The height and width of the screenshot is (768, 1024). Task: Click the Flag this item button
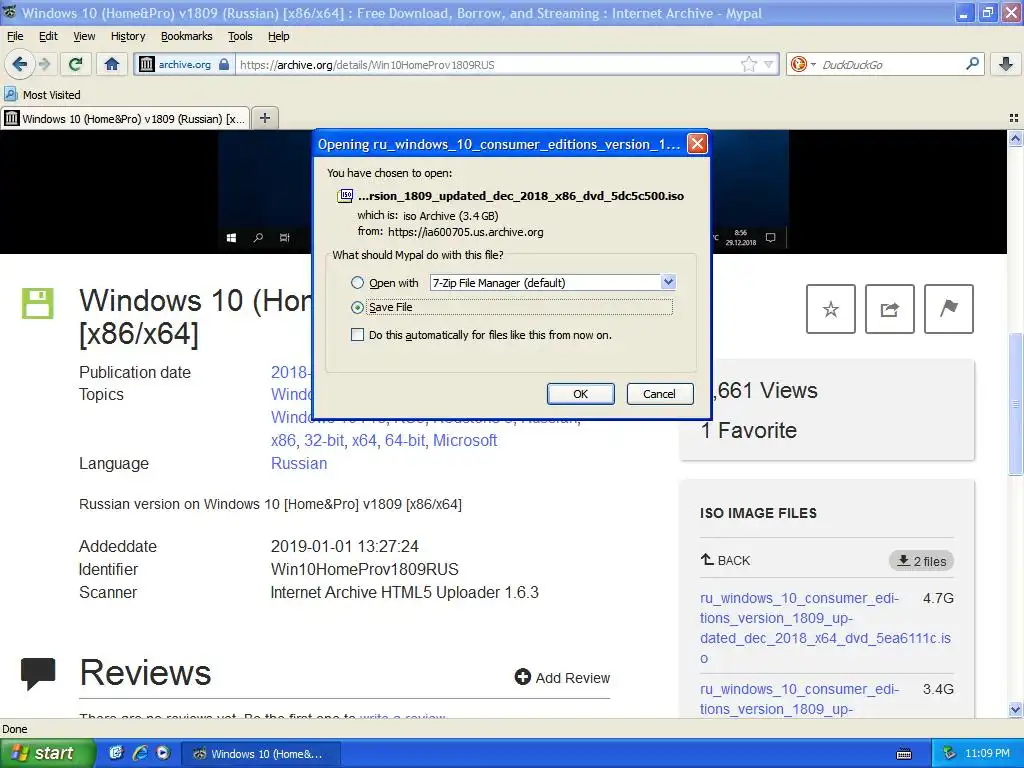coord(949,309)
